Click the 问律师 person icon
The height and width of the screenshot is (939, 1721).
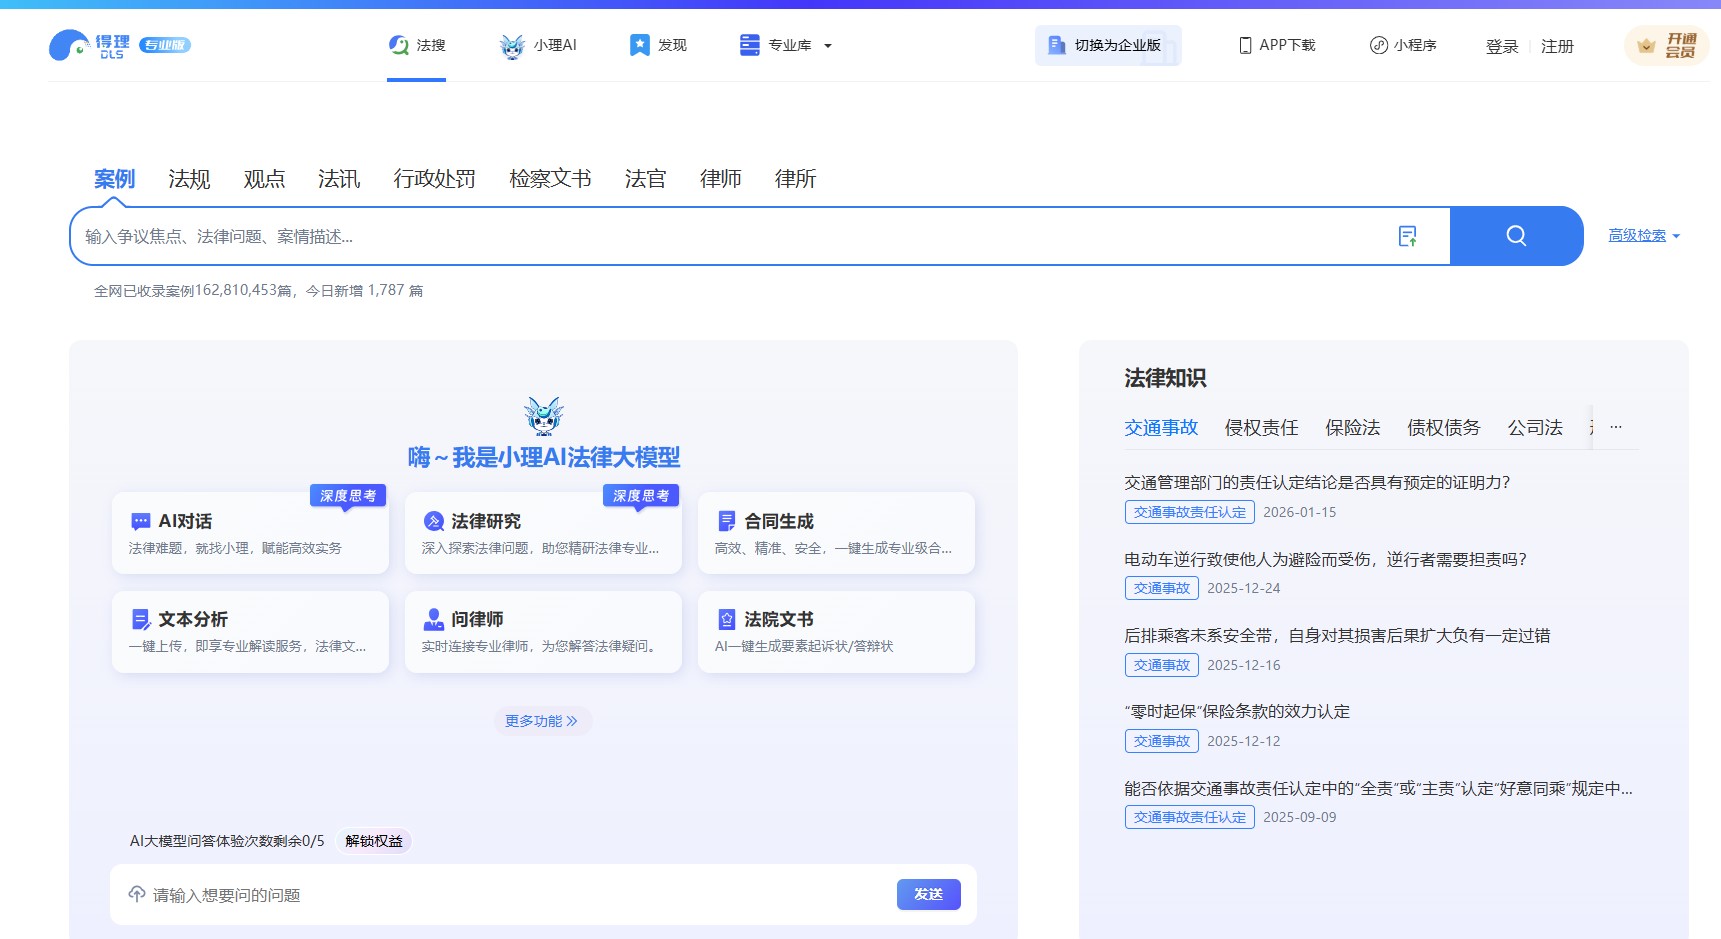pyautogui.click(x=433, y=619)
